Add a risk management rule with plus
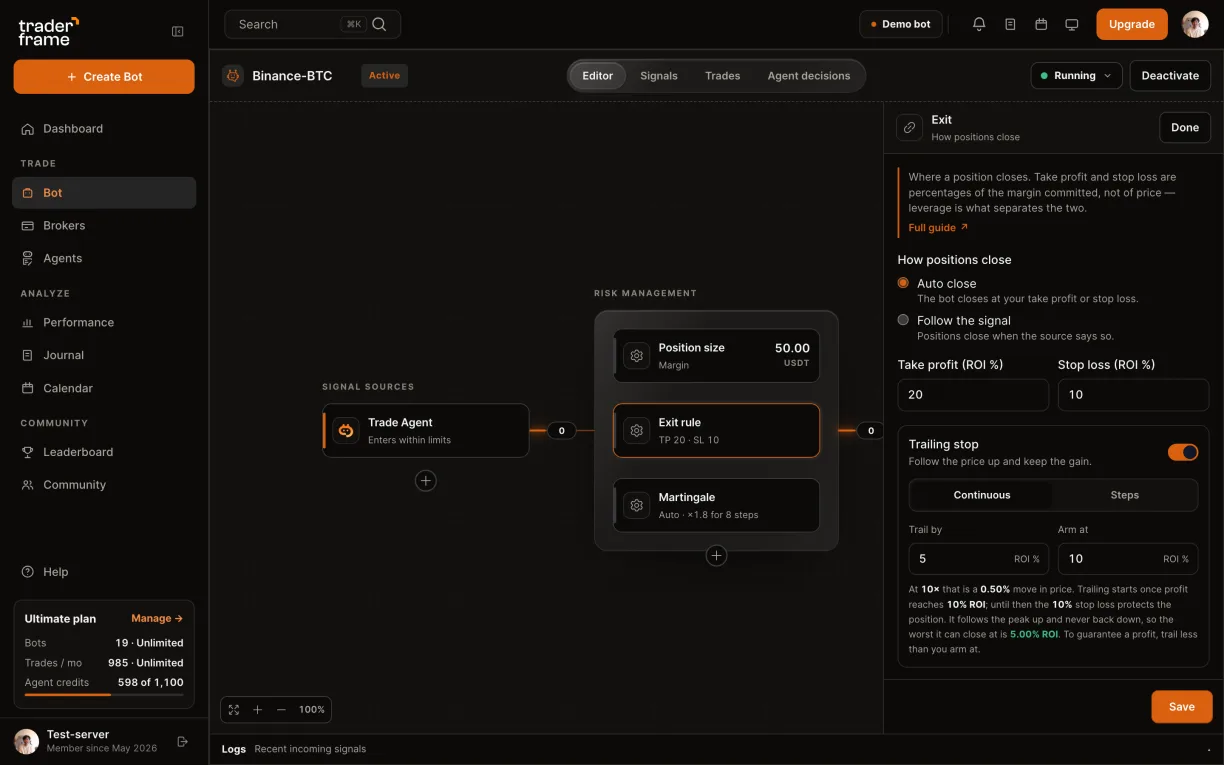The image size is (1224, 765). tap(716, 556)
